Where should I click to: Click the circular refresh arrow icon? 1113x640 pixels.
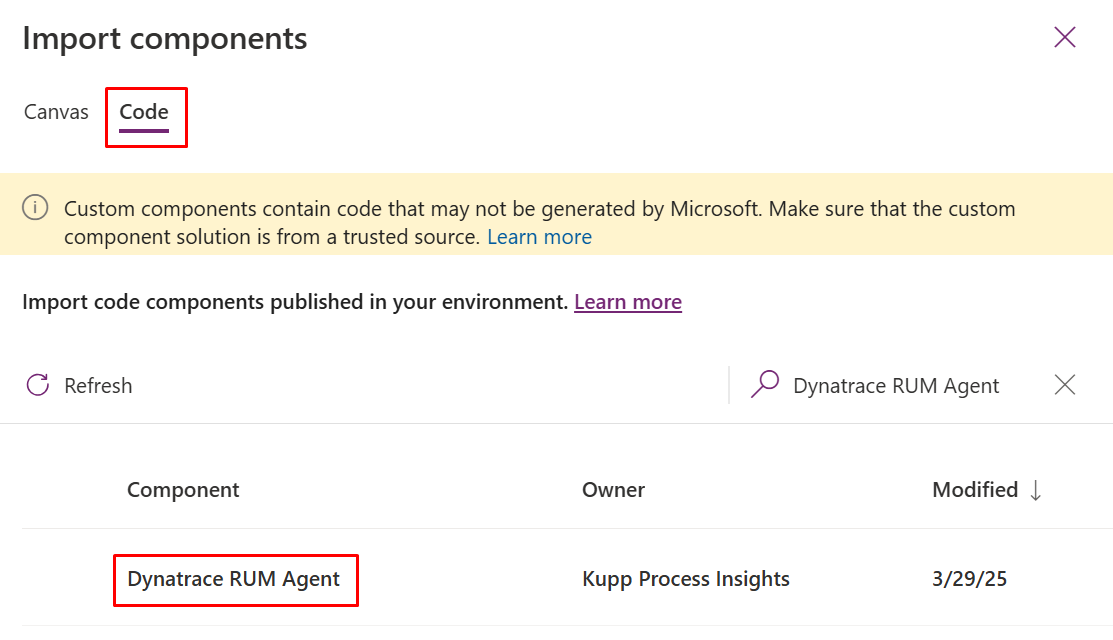[38, 385]
